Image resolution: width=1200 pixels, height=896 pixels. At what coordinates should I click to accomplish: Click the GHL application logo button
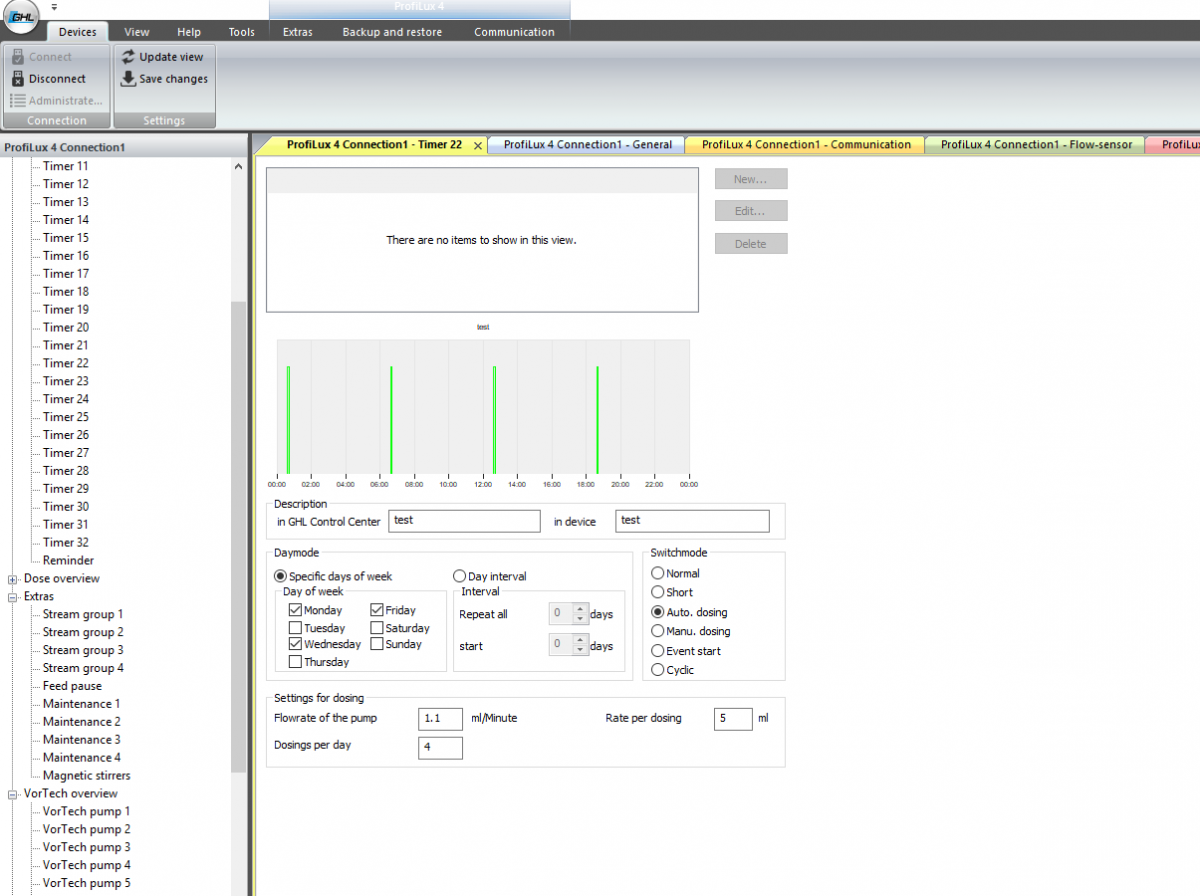click(x=21, y=18)
